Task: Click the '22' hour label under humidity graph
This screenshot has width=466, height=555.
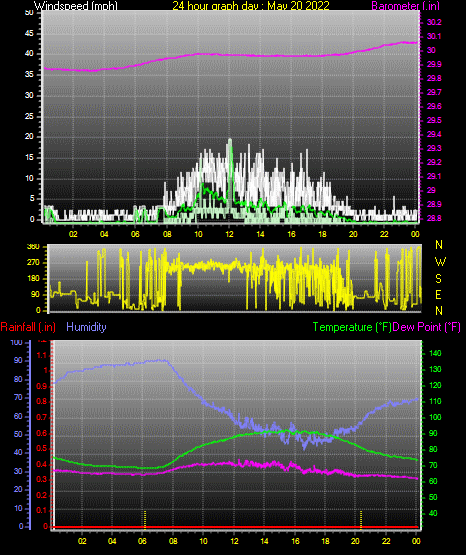Action: click(386, 541)
